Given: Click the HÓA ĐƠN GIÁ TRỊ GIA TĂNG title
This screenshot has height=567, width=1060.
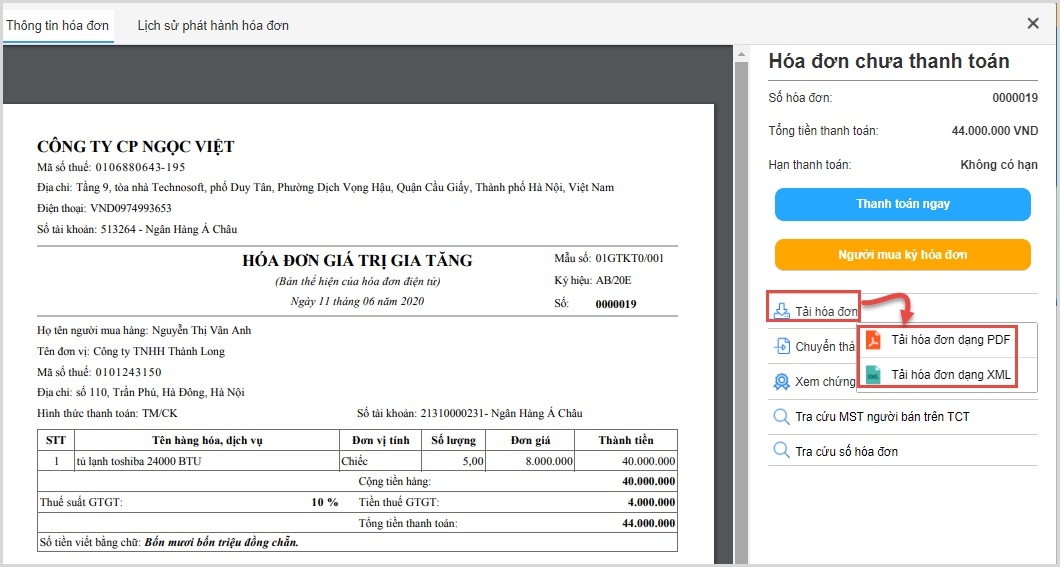Looking at the screenshot, I should (x=358, y=261).
